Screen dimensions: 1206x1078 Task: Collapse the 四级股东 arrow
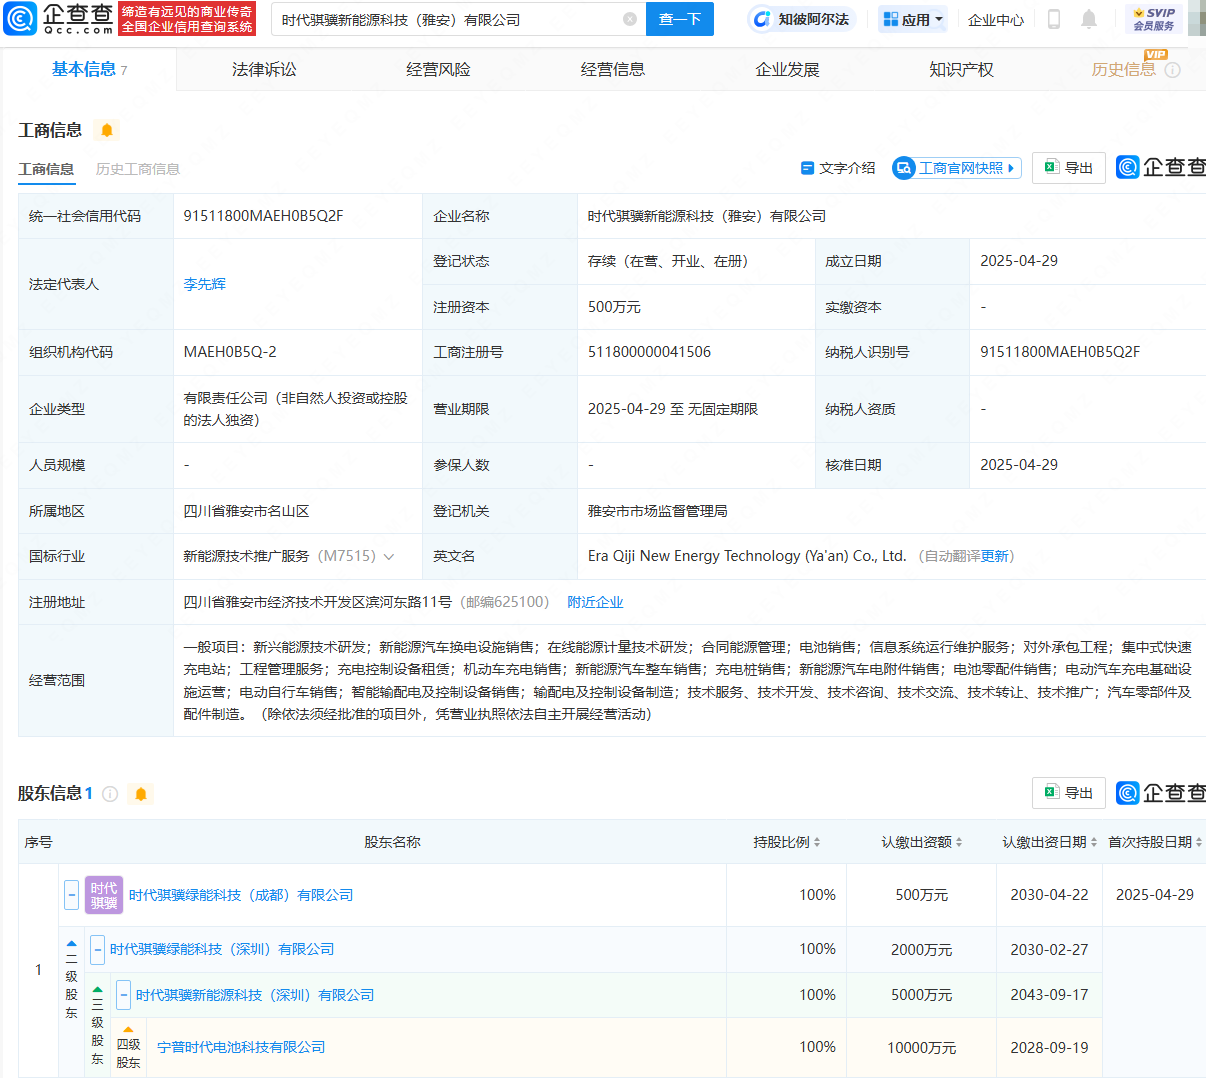[x=128, y=1030]
